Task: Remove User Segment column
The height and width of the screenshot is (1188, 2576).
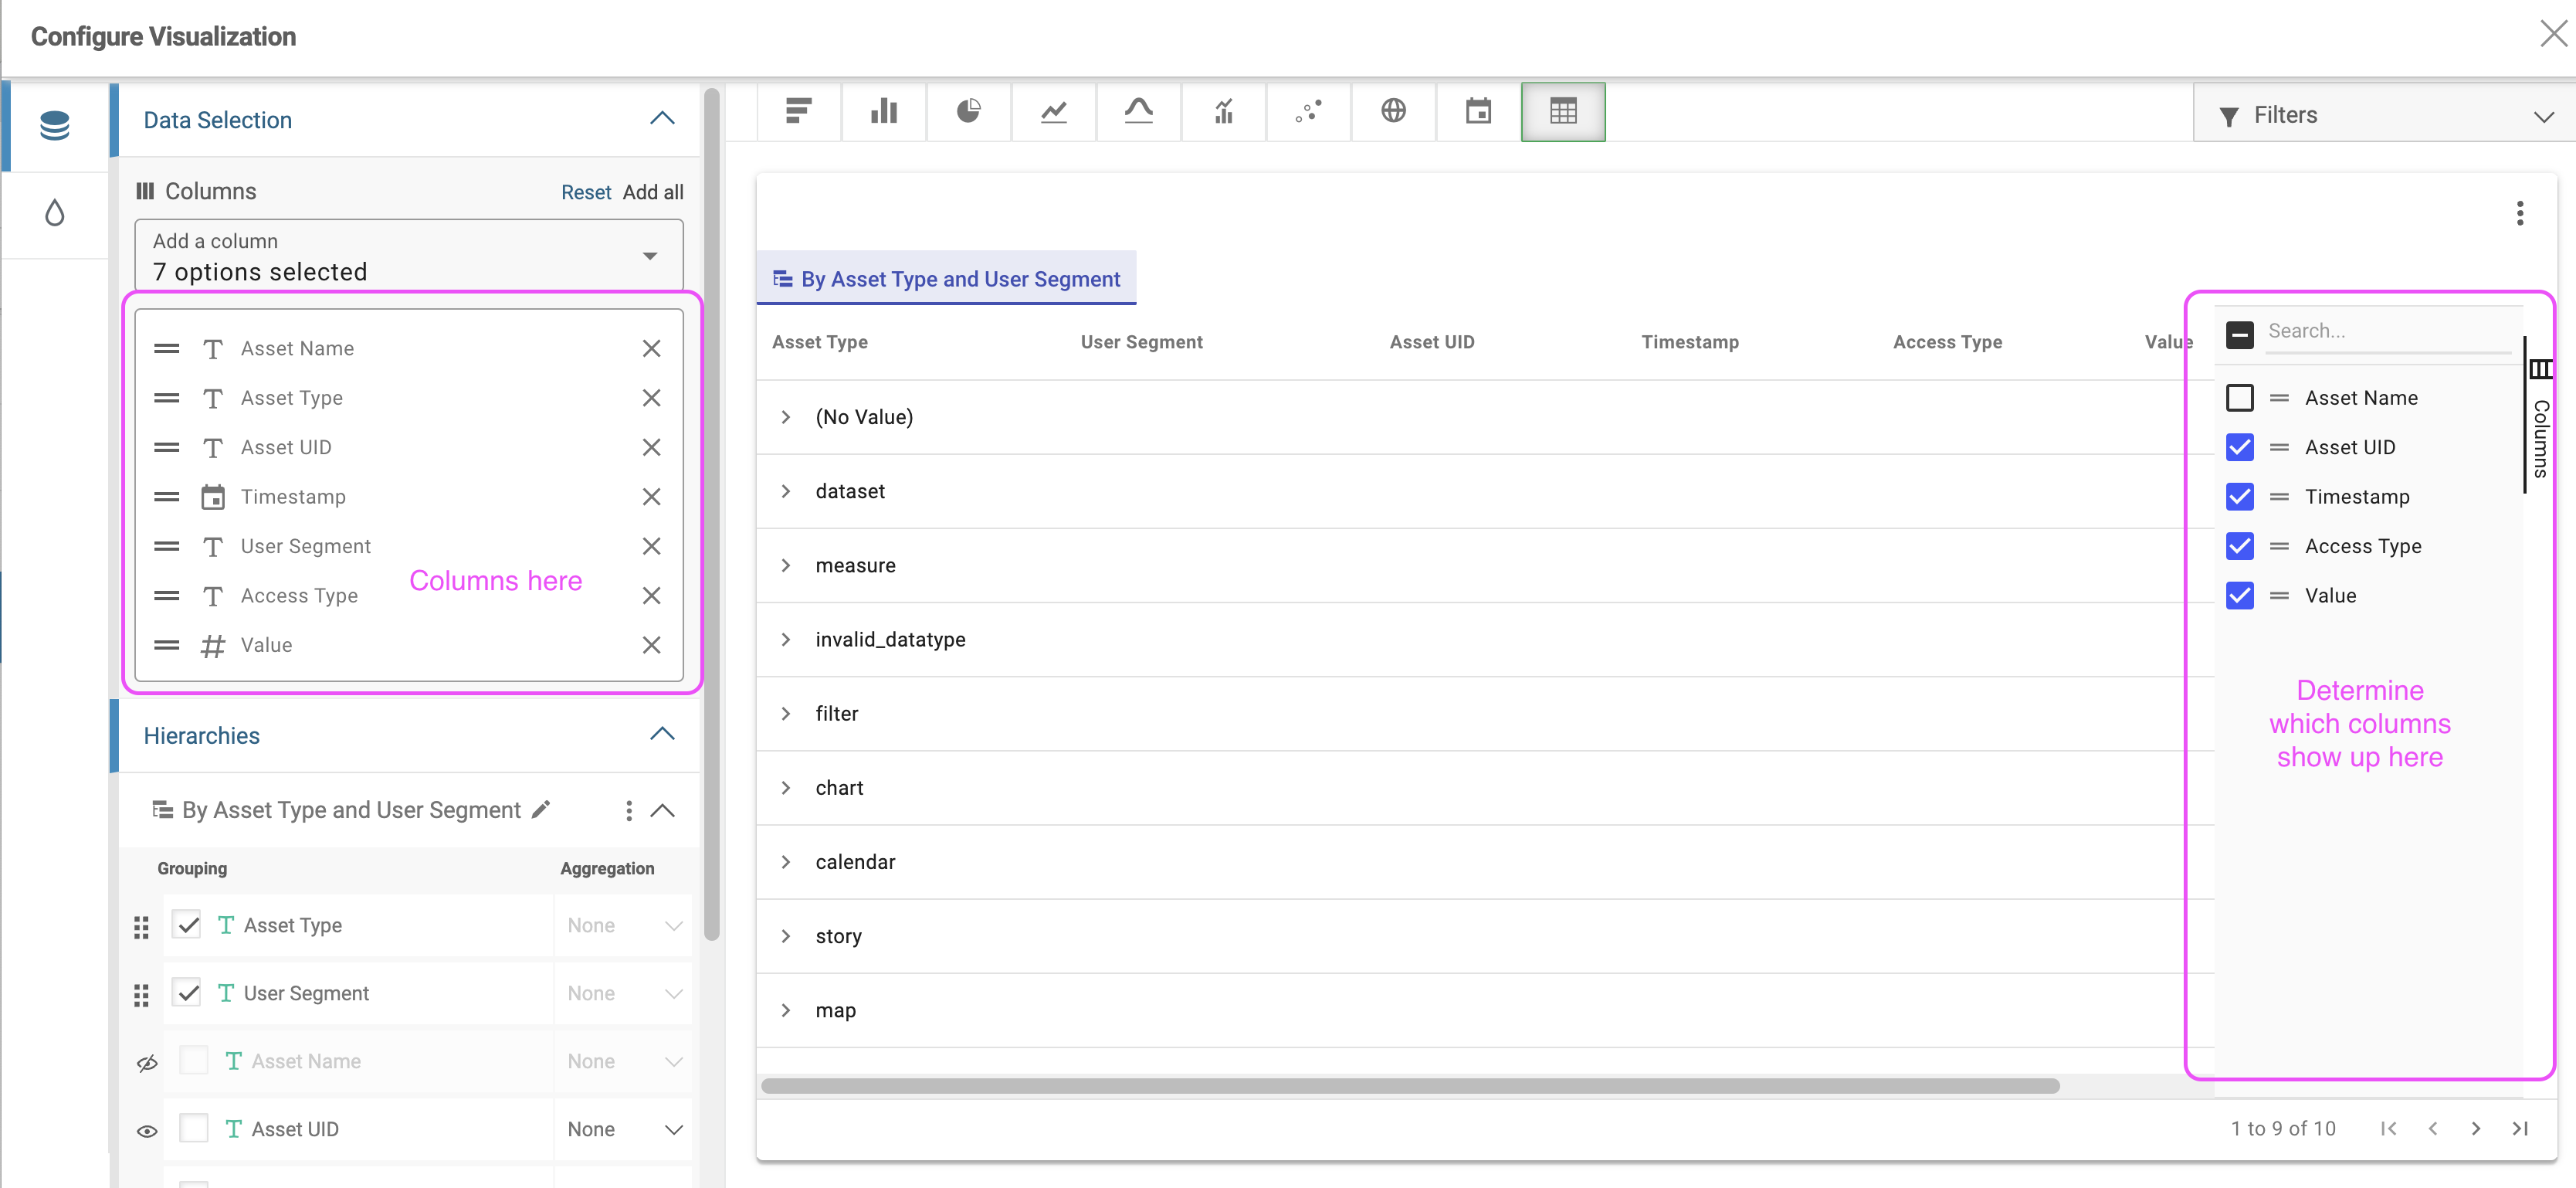Action: [x=652, y=546]
